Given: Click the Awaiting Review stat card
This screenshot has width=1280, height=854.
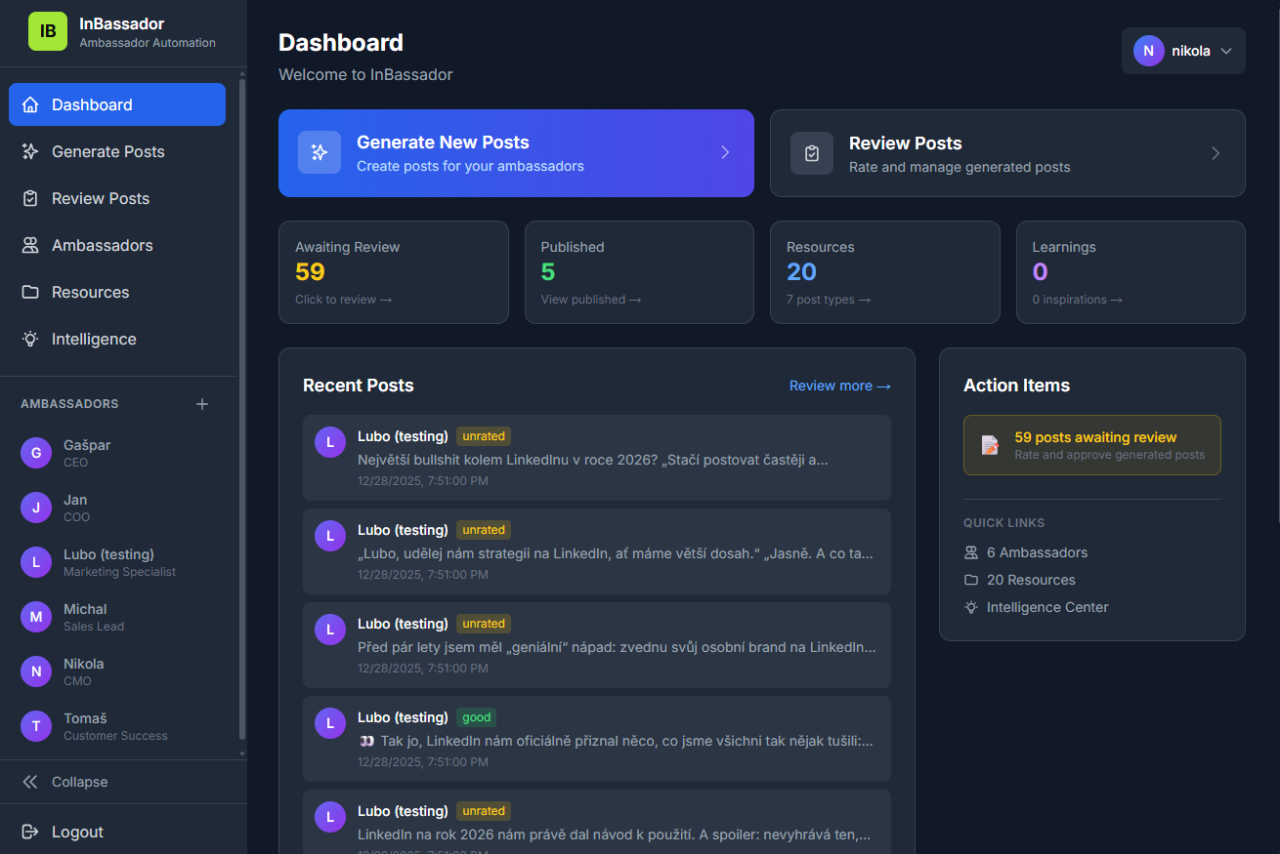Looking at the screenshot, I should [x=393, y=272].
